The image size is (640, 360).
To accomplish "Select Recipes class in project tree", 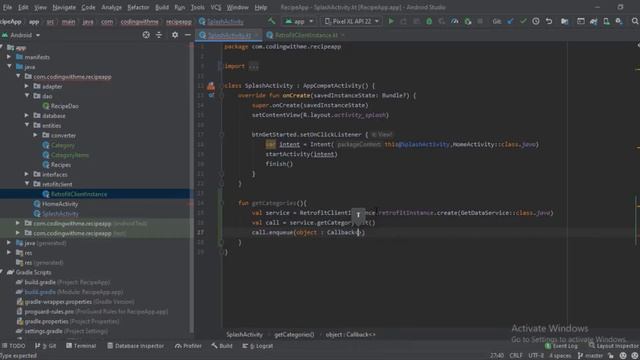I will [61, 164].
